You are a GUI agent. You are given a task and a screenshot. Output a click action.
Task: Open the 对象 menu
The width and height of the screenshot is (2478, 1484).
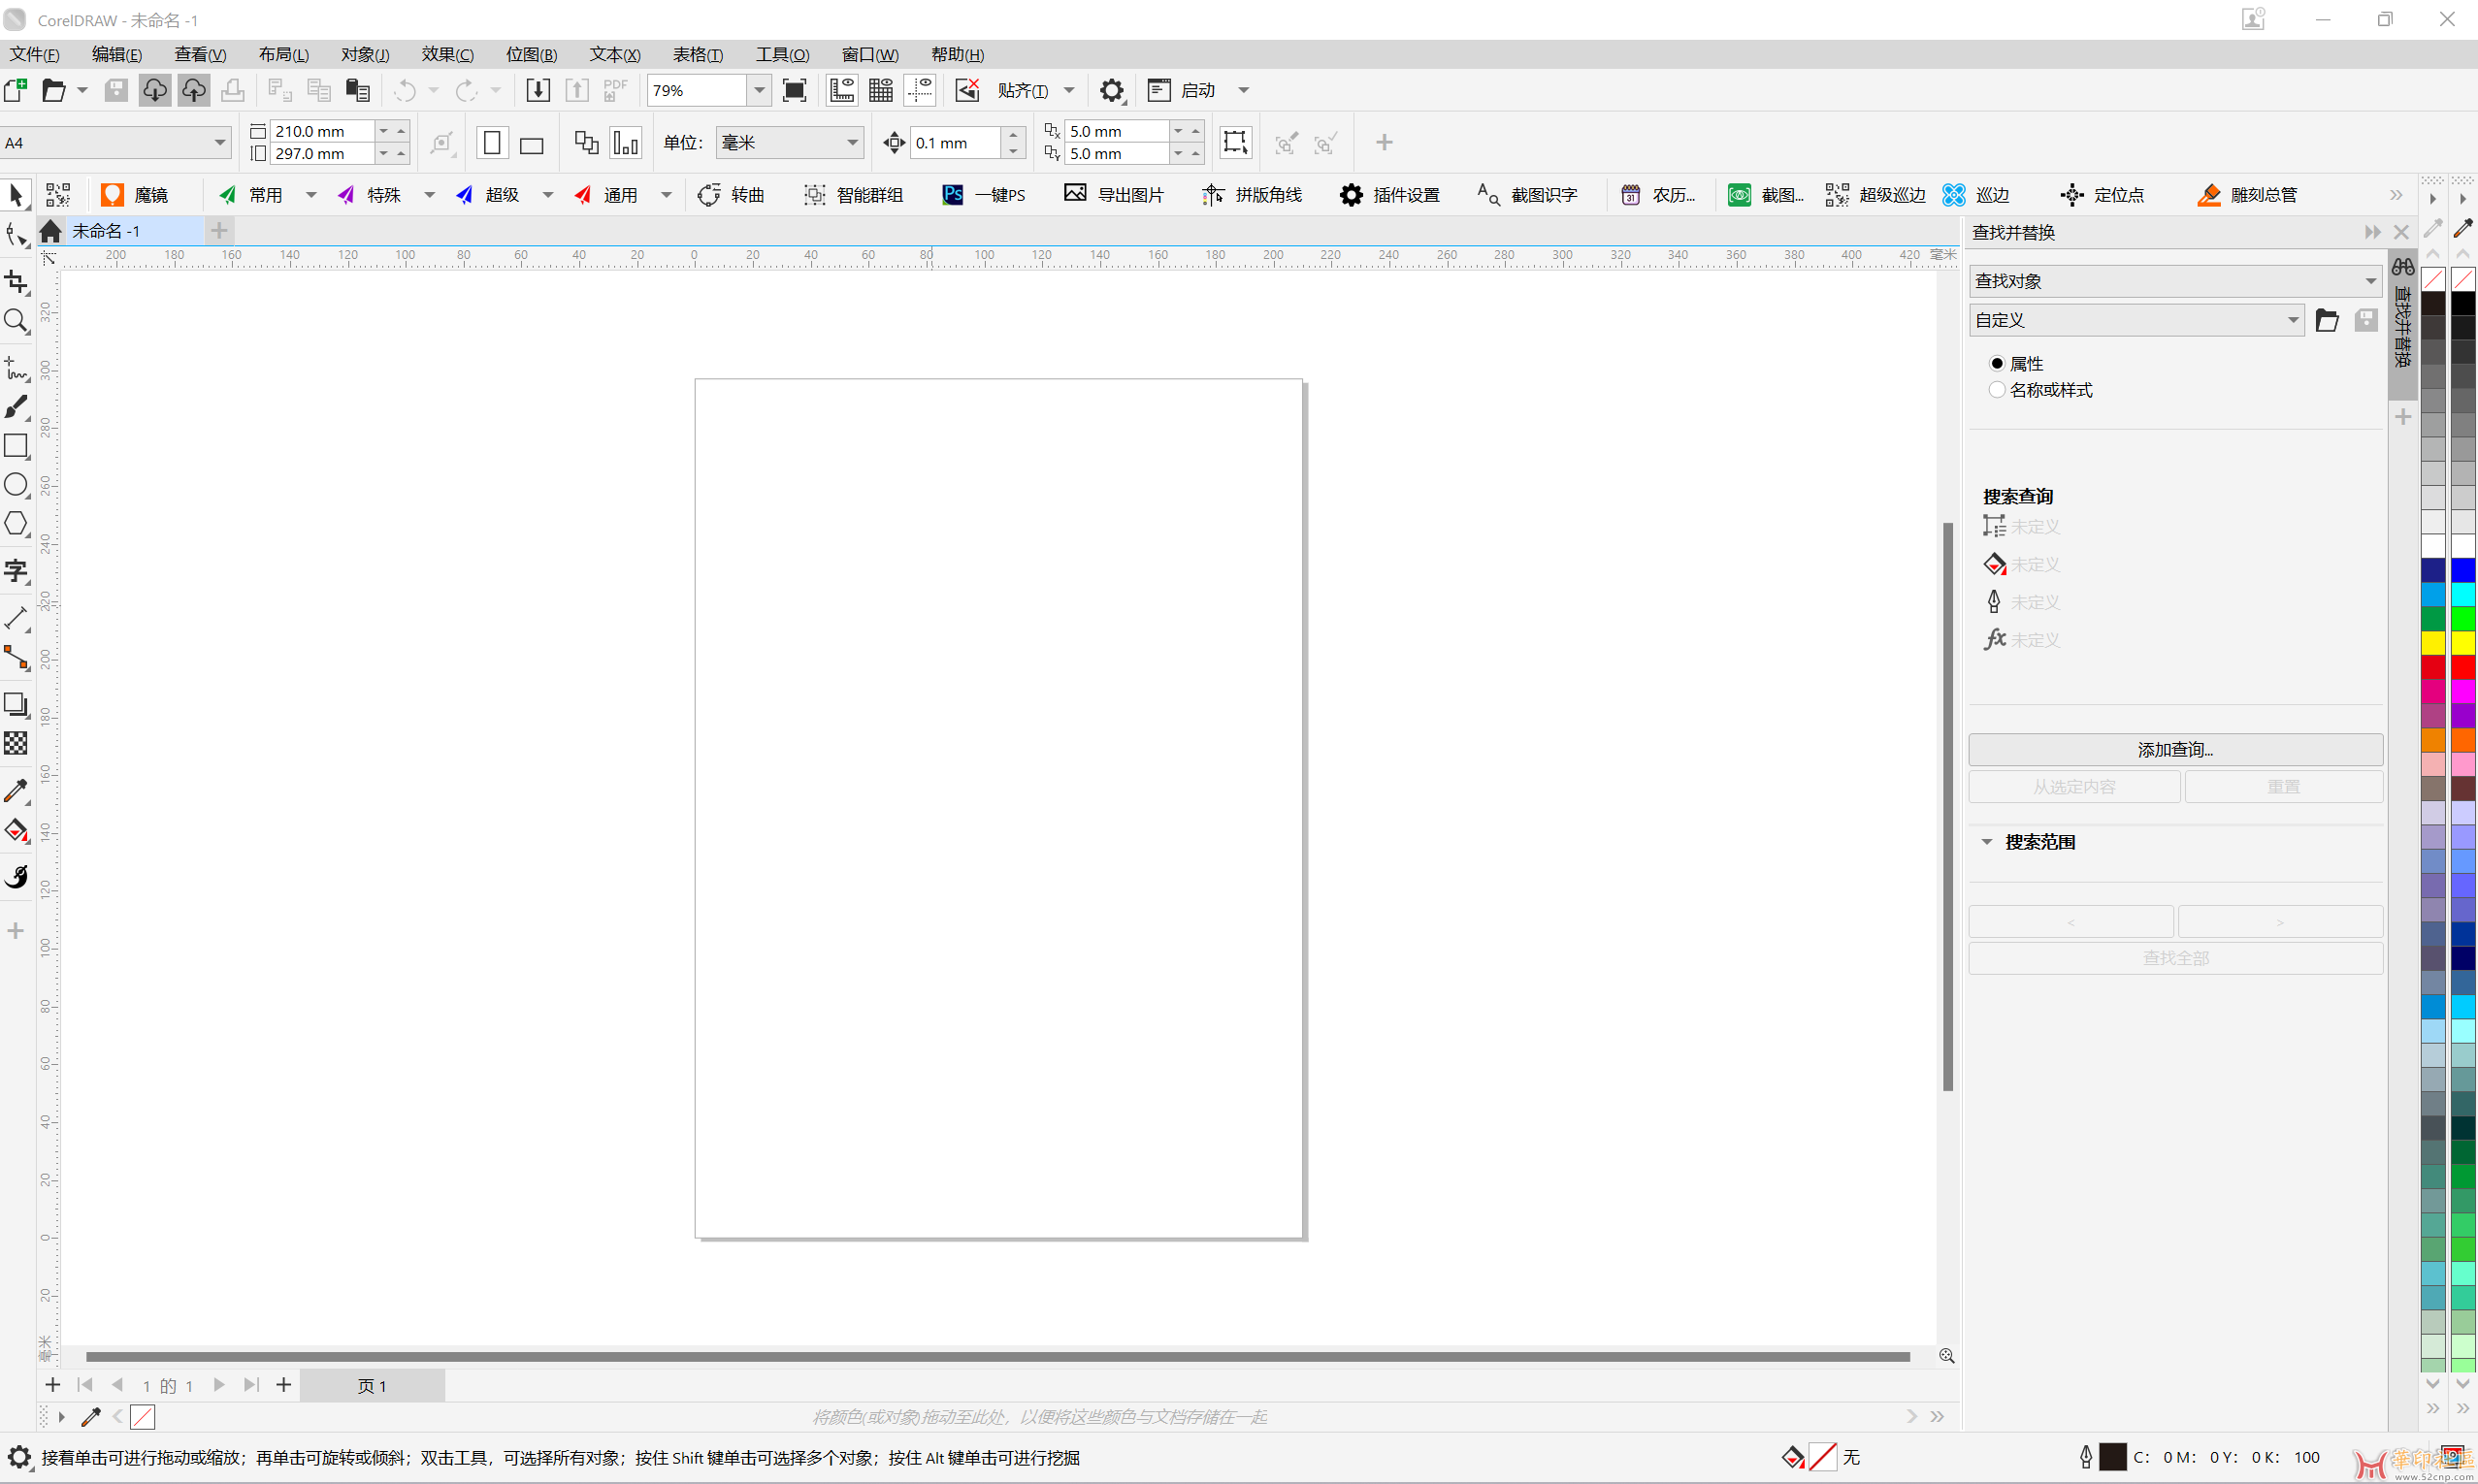click(x=365, y=54)
